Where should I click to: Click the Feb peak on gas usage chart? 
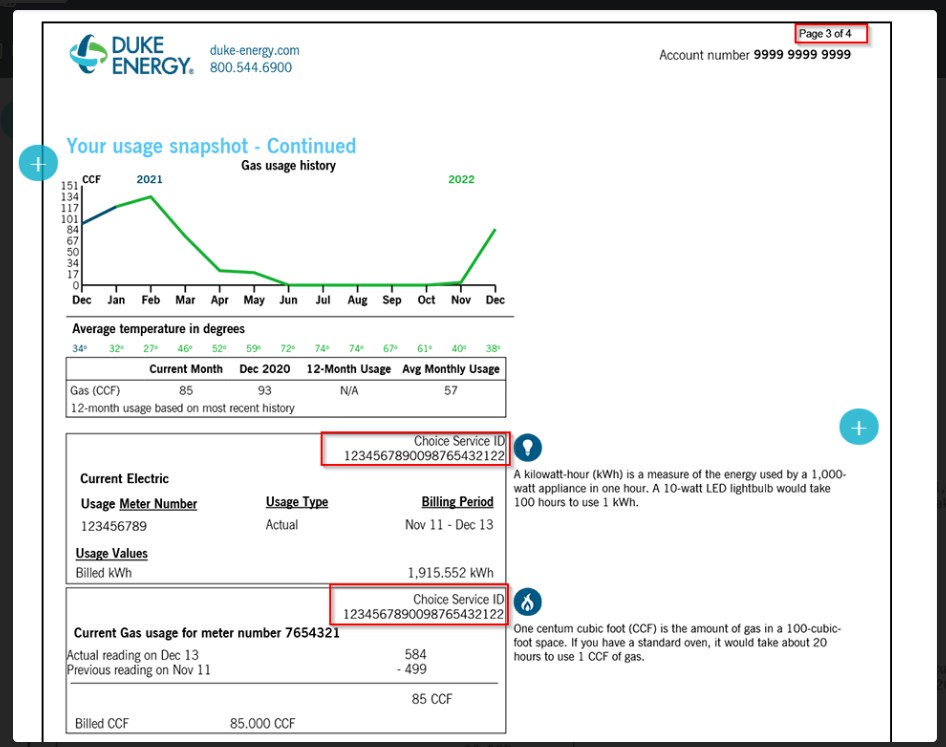[151, 197]
